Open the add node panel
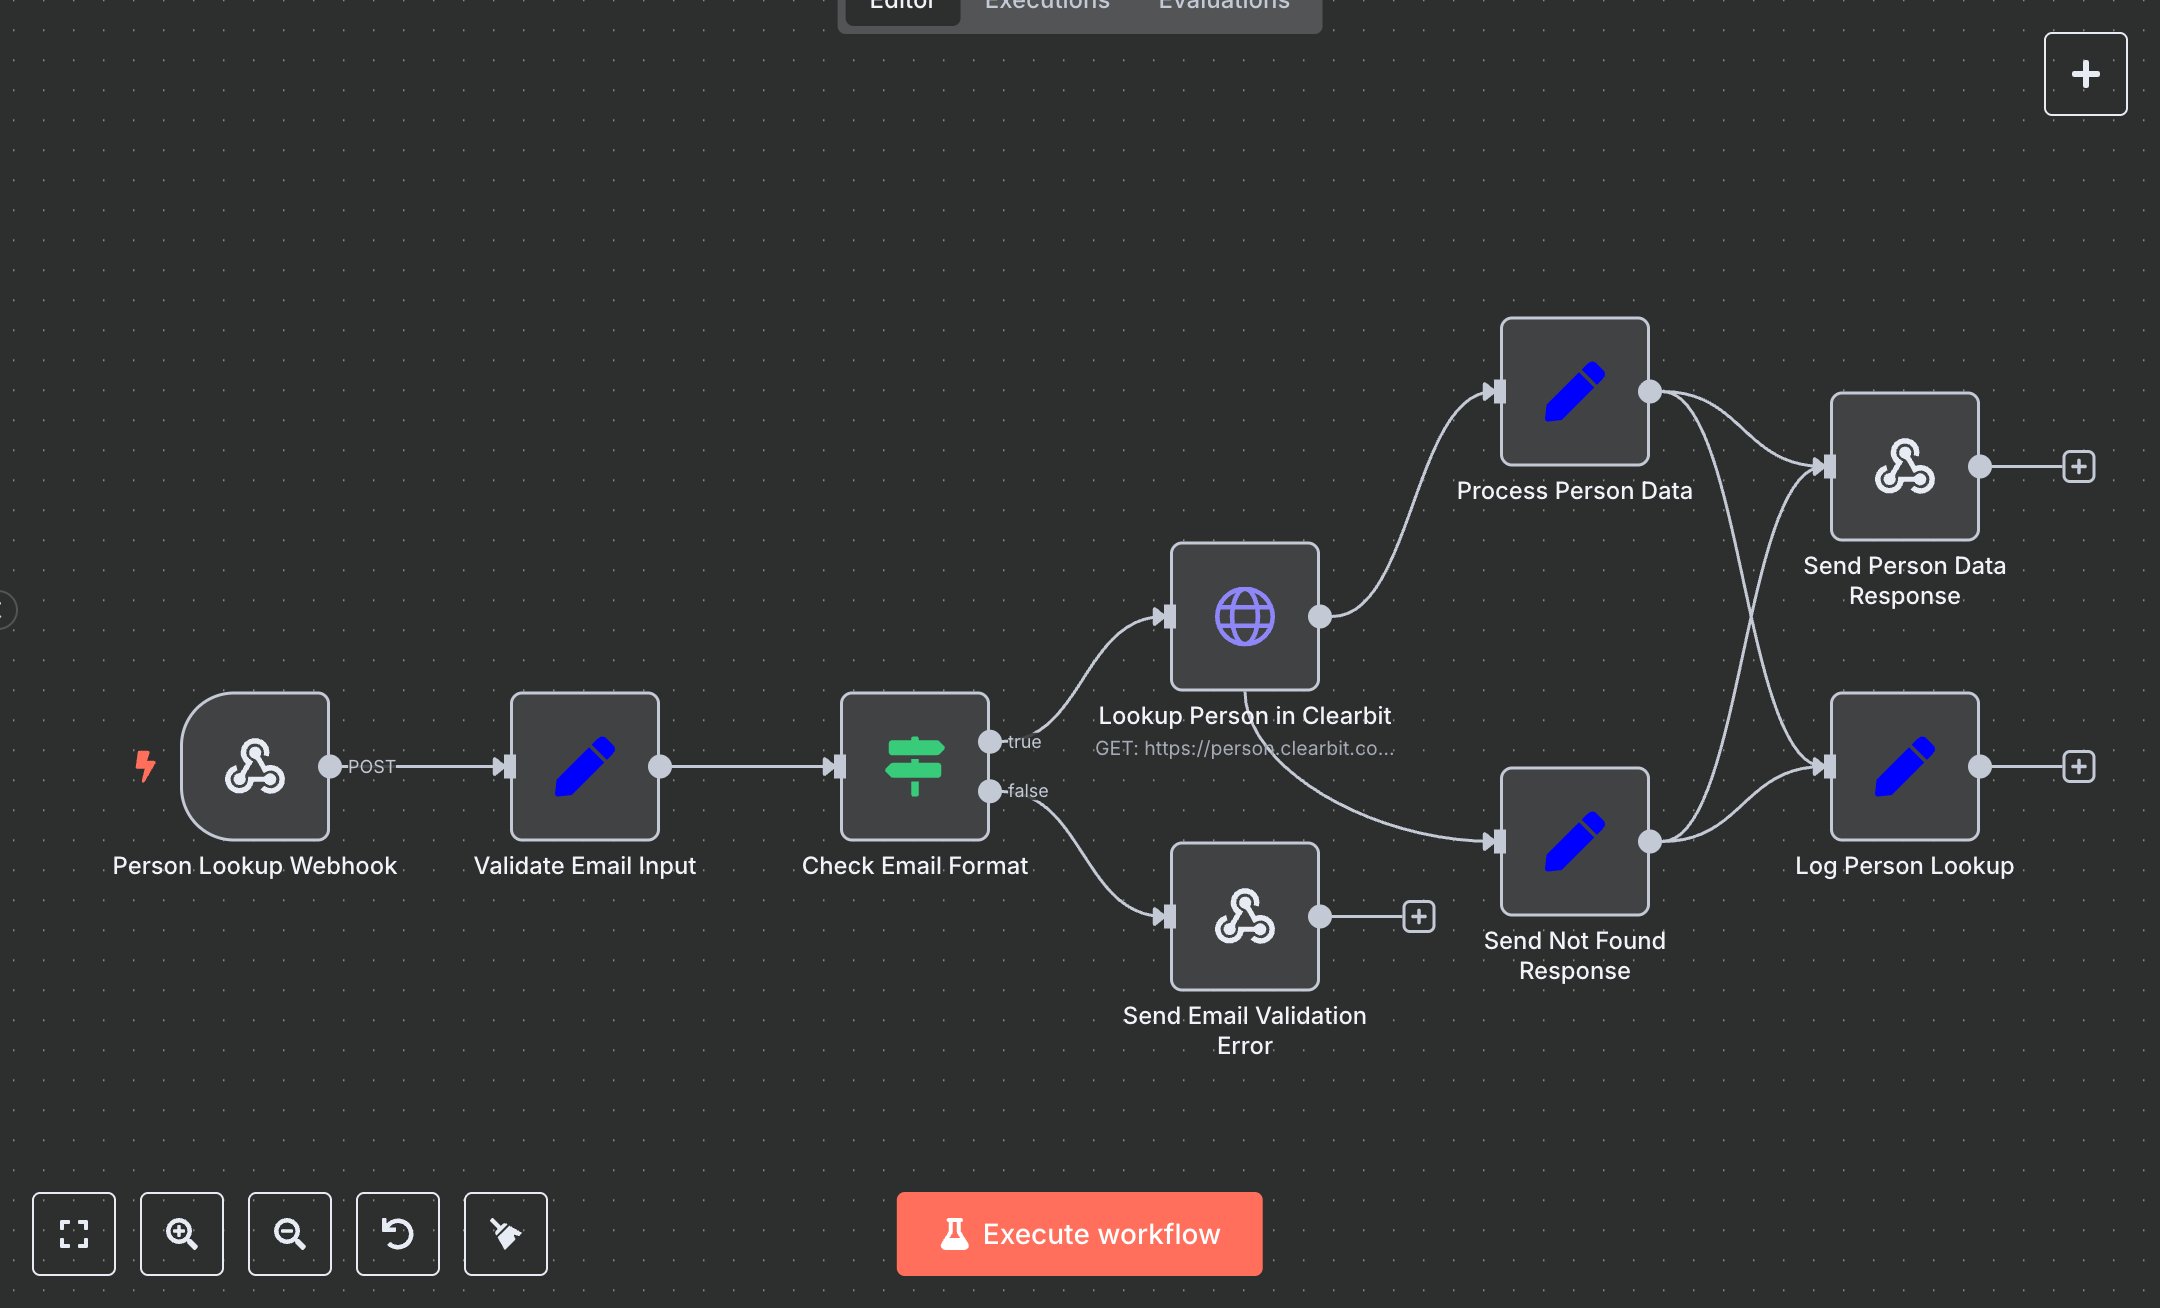Image resolution: width=2160 pixels, height=1308 pixels. pos(2085,73)
